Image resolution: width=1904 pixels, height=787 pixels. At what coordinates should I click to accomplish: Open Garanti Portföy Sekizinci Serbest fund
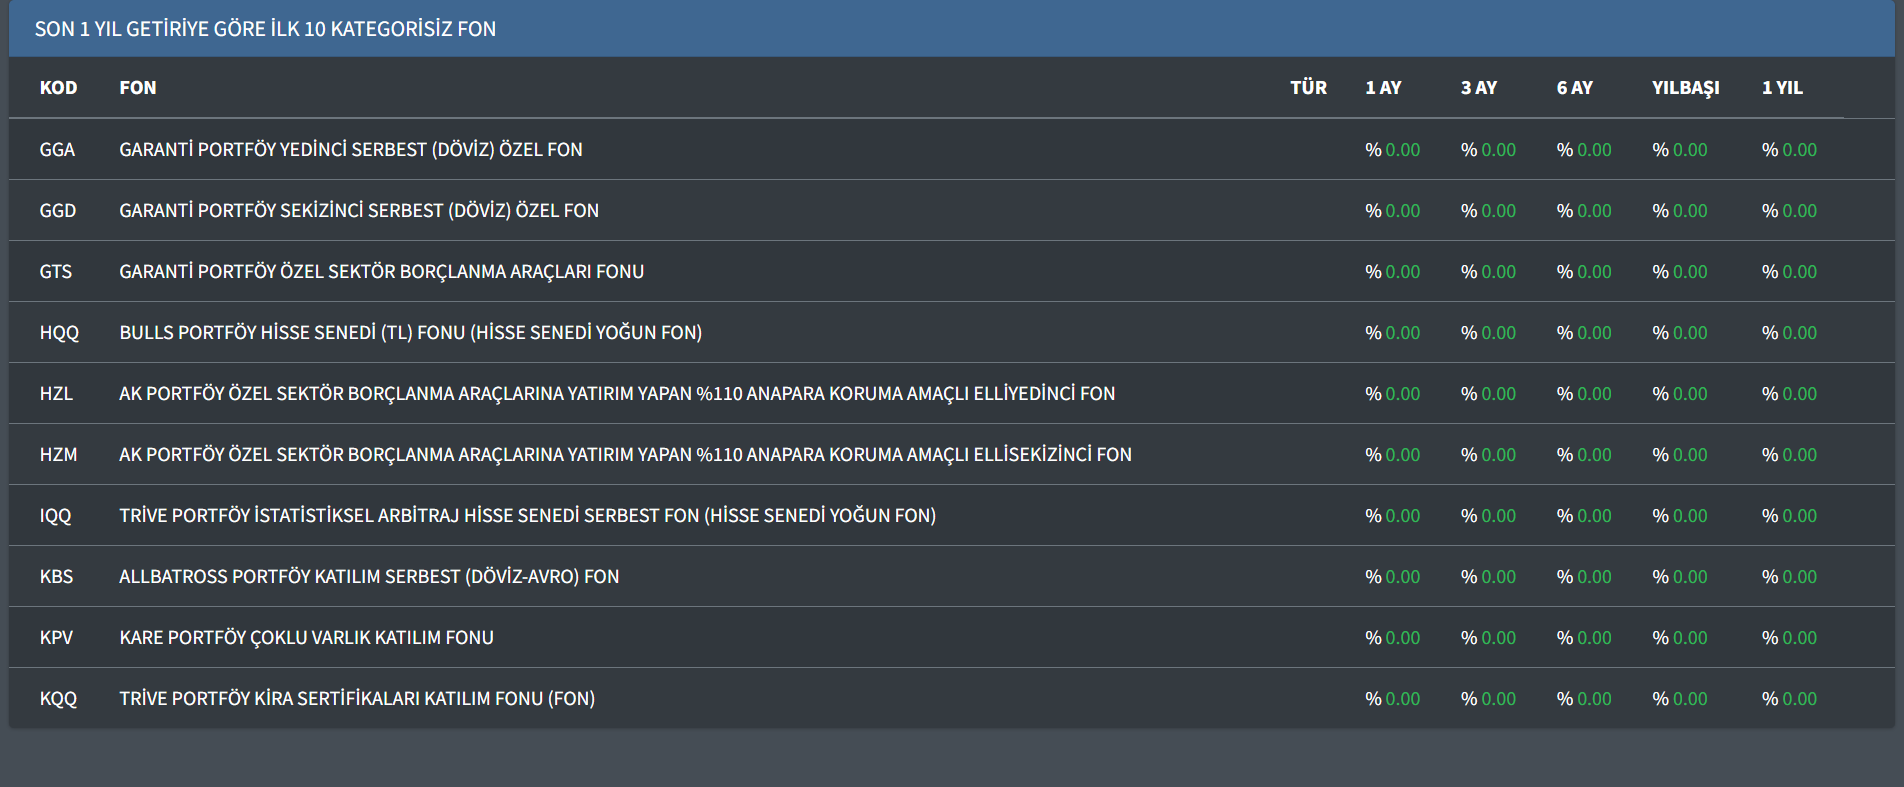click(x=359, y=211)
